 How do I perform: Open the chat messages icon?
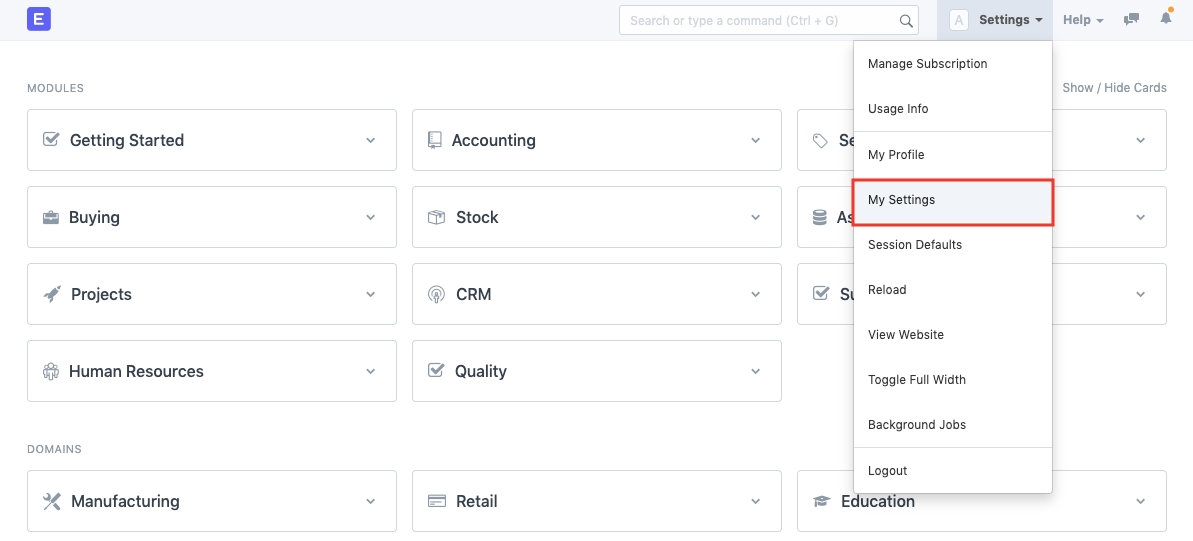tap(1131, 19)
